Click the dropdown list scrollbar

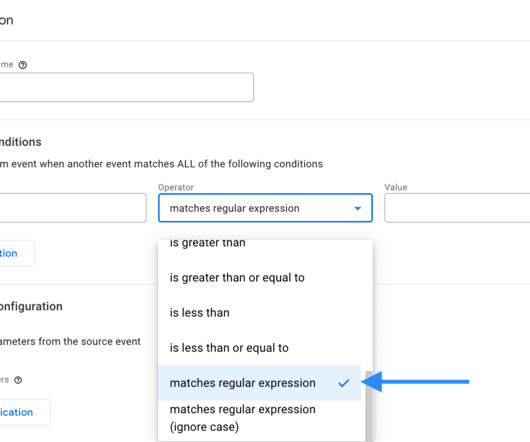point(369,406)
